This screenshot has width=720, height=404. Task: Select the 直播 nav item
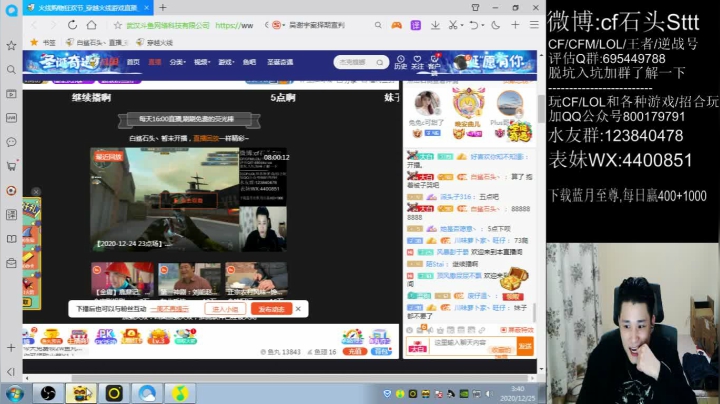click(155, 62)
